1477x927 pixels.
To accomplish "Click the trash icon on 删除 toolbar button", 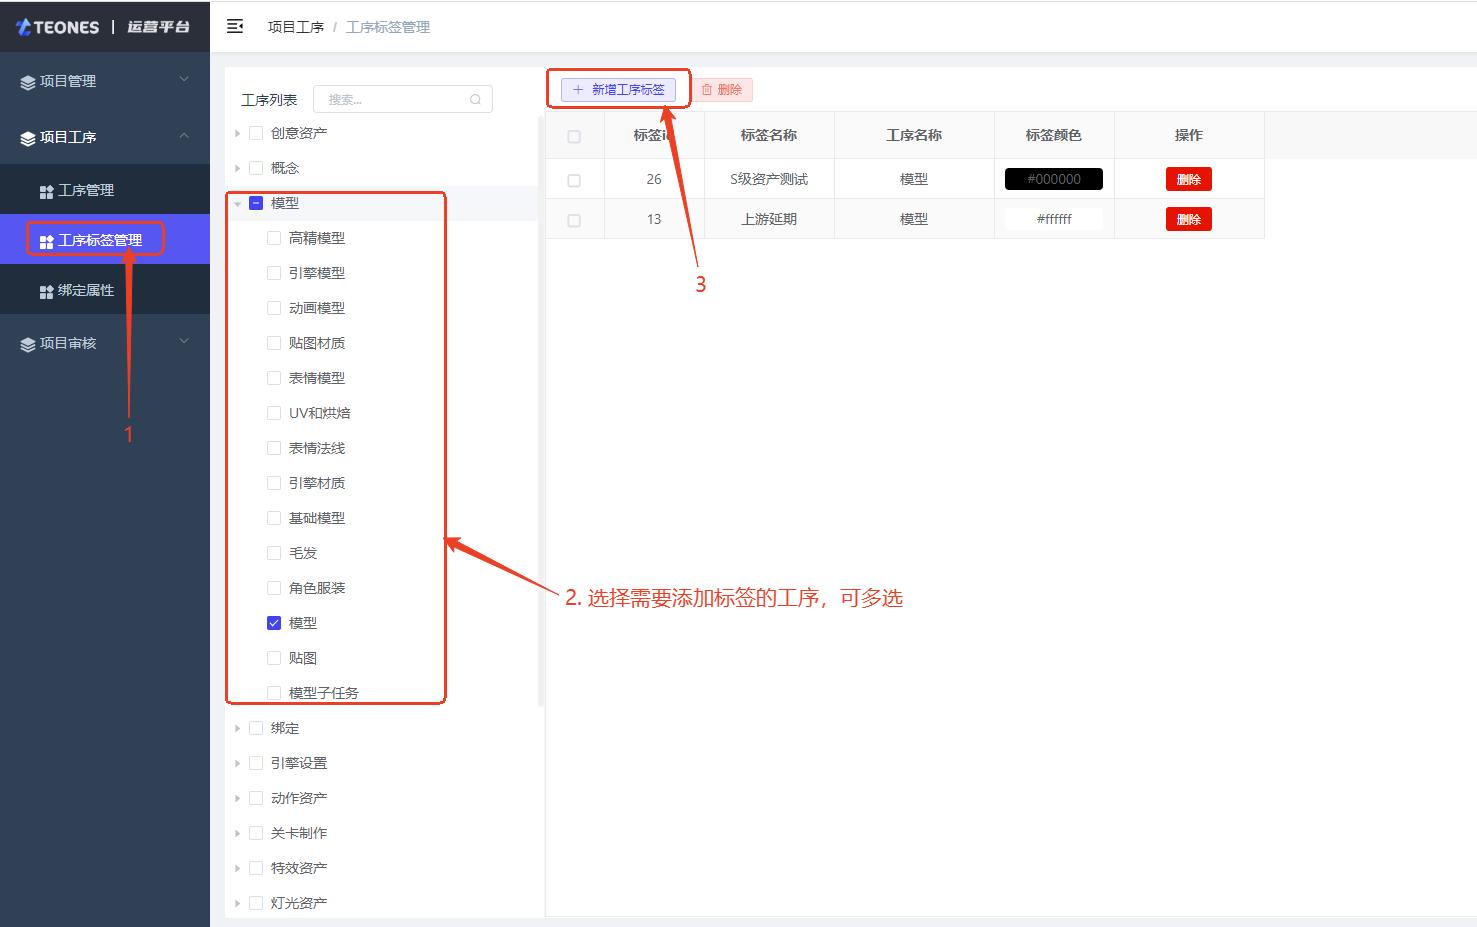I will [x=707, y=90].
